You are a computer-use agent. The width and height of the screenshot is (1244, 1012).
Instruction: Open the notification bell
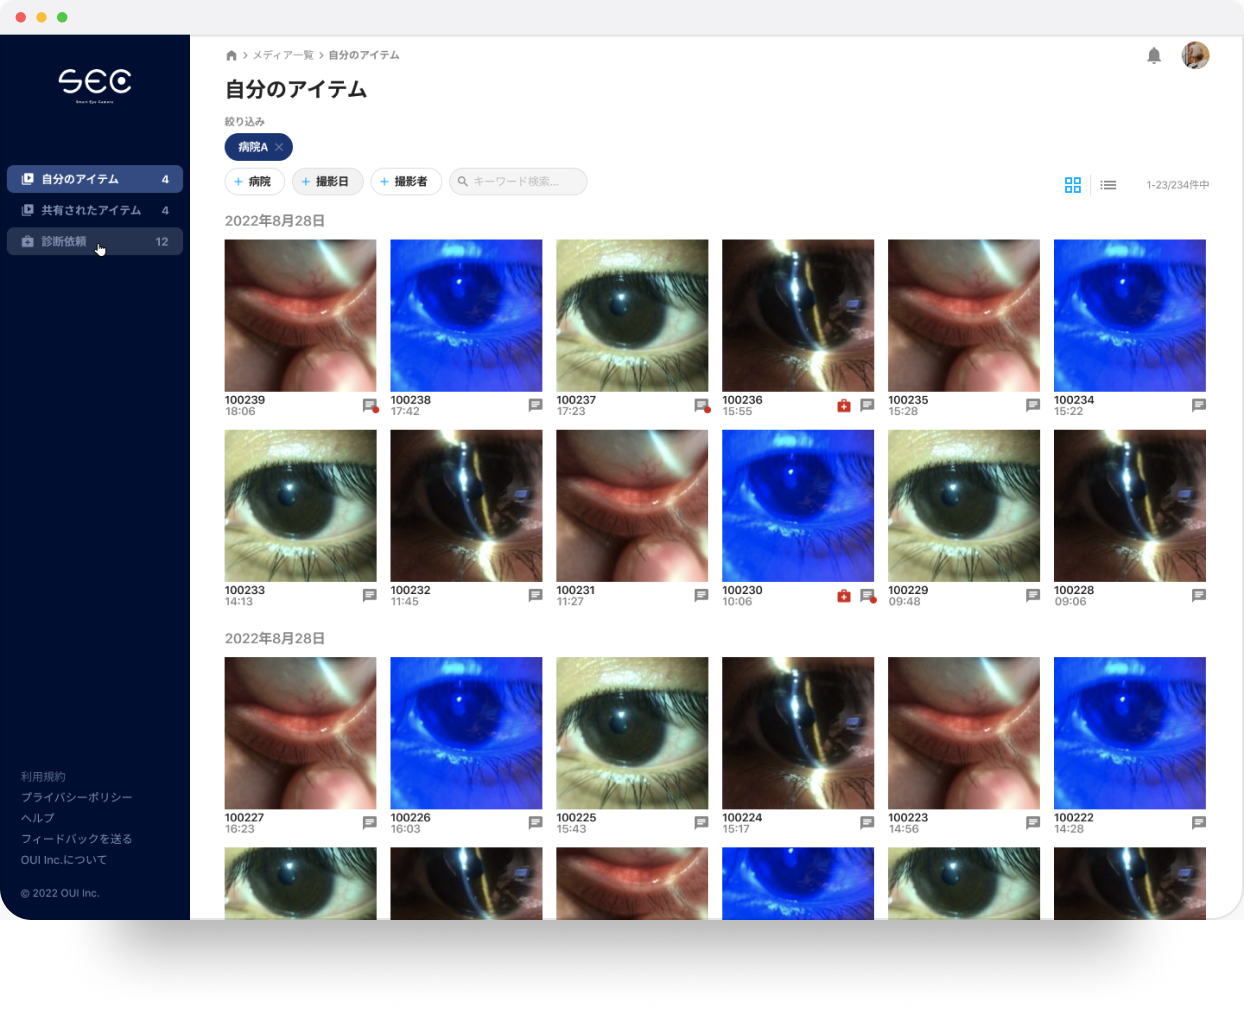1153,56
